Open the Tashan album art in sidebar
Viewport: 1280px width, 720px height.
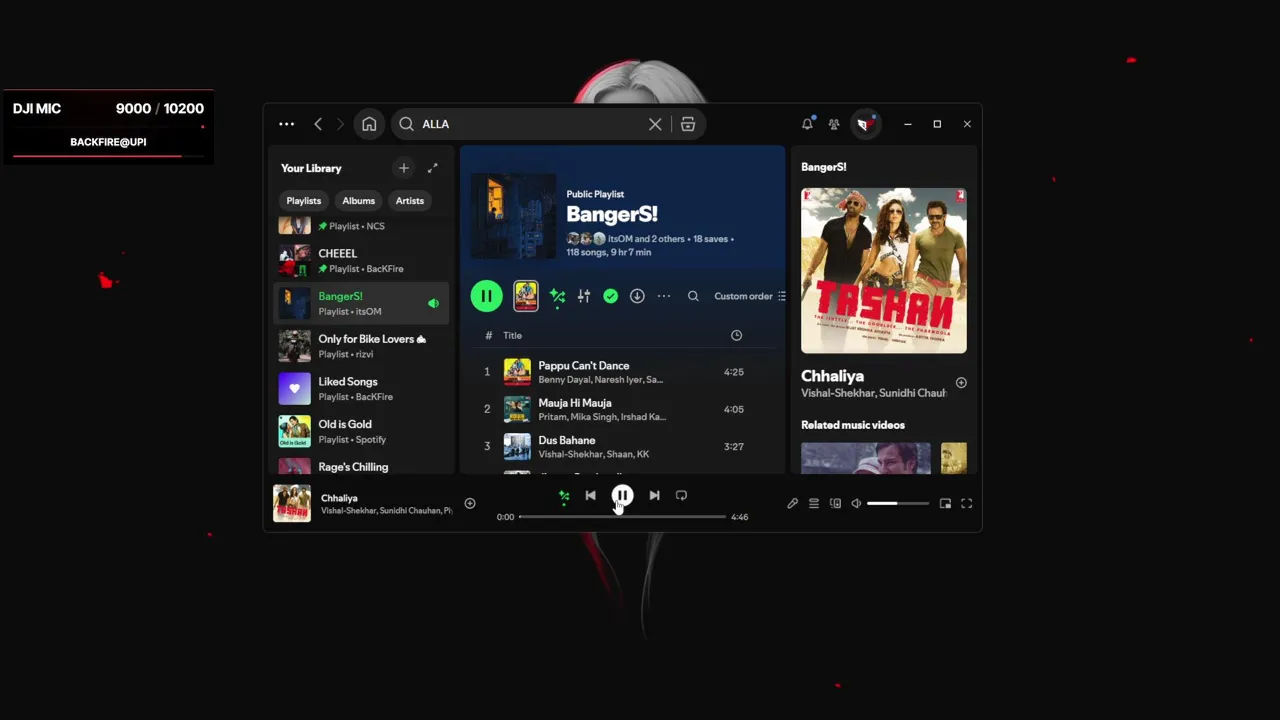coord(884,270)
